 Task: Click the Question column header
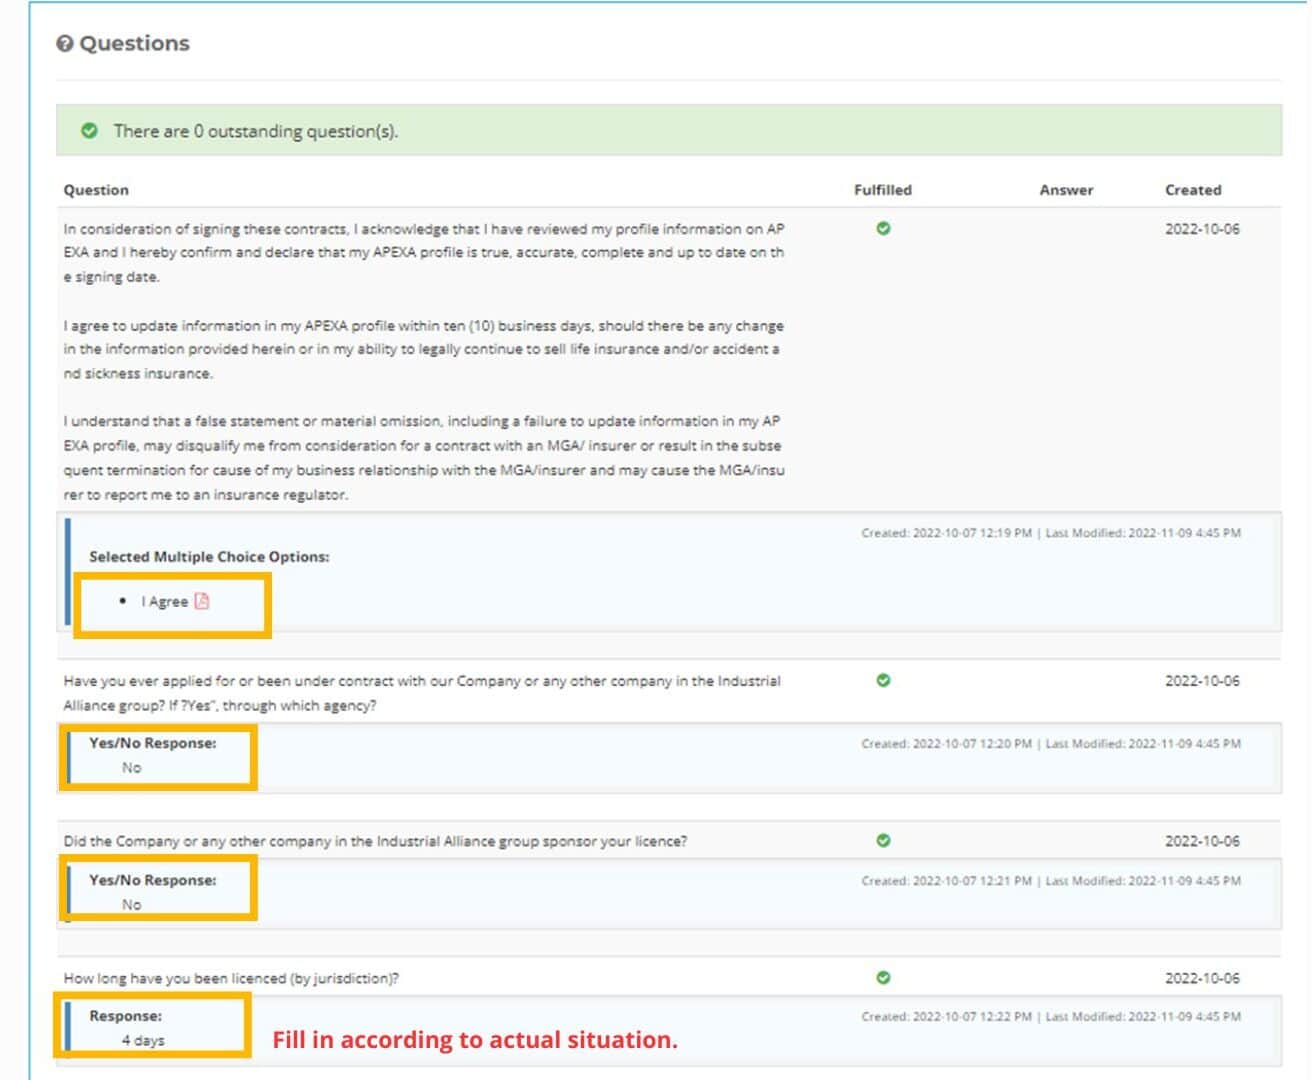(96, 190)
